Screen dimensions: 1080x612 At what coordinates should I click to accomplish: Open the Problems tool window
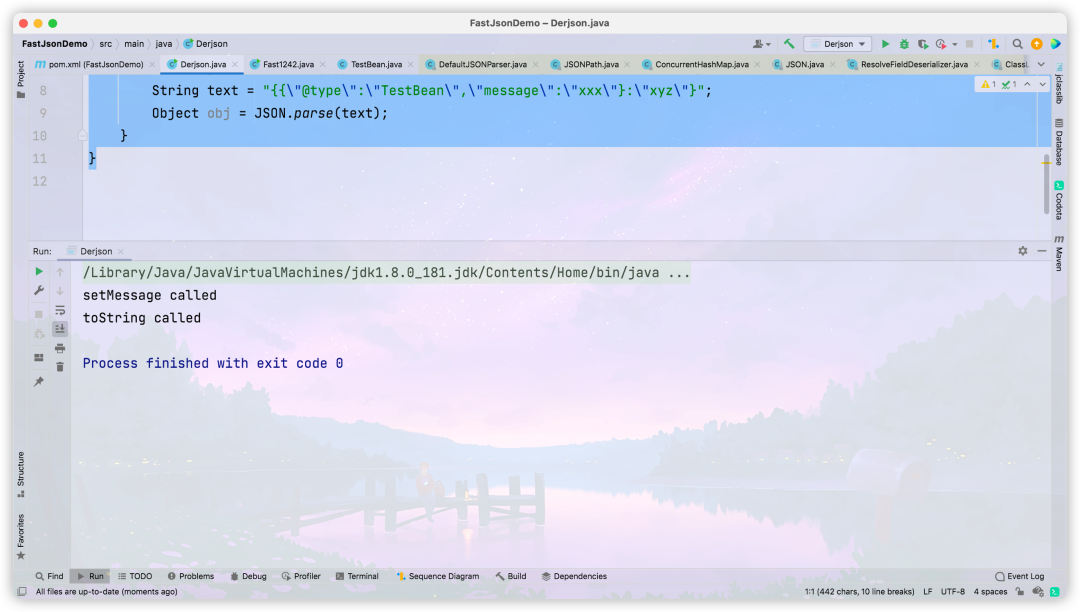point(191,576)
